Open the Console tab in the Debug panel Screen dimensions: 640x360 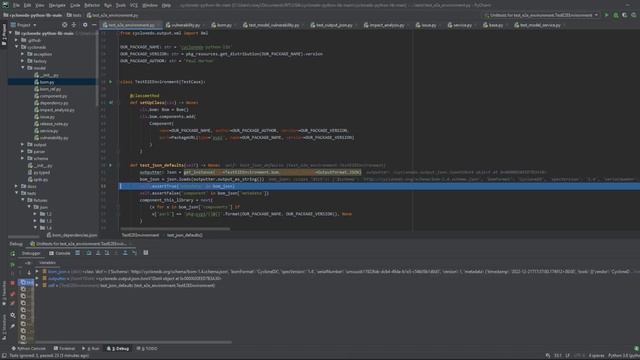point(60,253)
